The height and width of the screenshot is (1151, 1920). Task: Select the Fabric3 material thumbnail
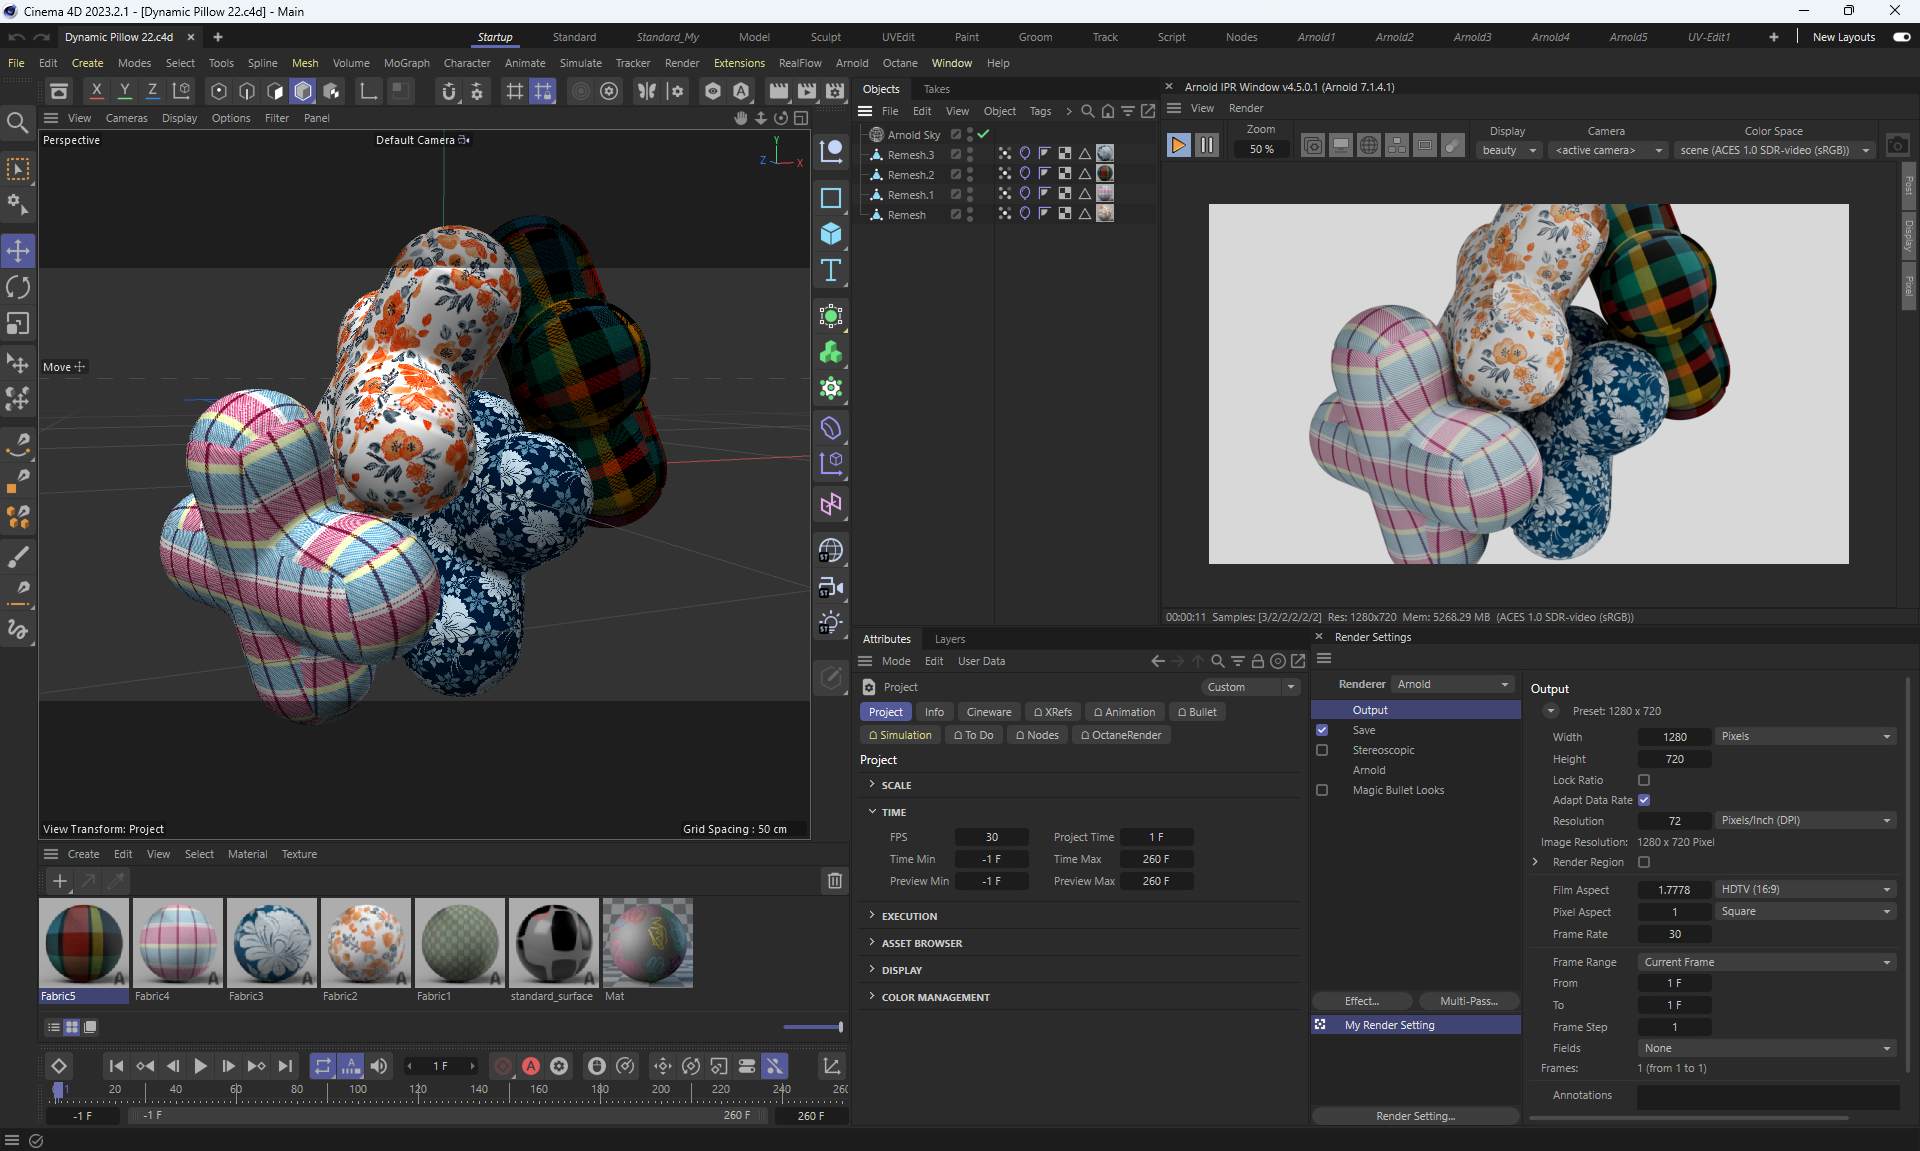coord(272,943)
